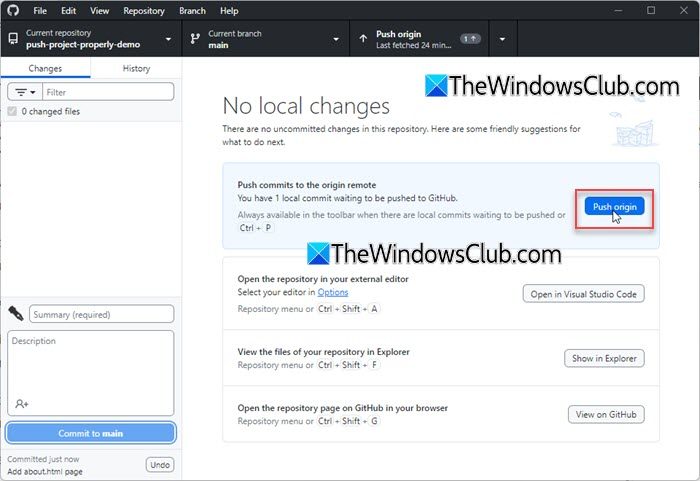Click 'Open the repository page on GitHub' text
Image resolution: width=700 pixels, height=481 pixels.
(x=342, y=408)
